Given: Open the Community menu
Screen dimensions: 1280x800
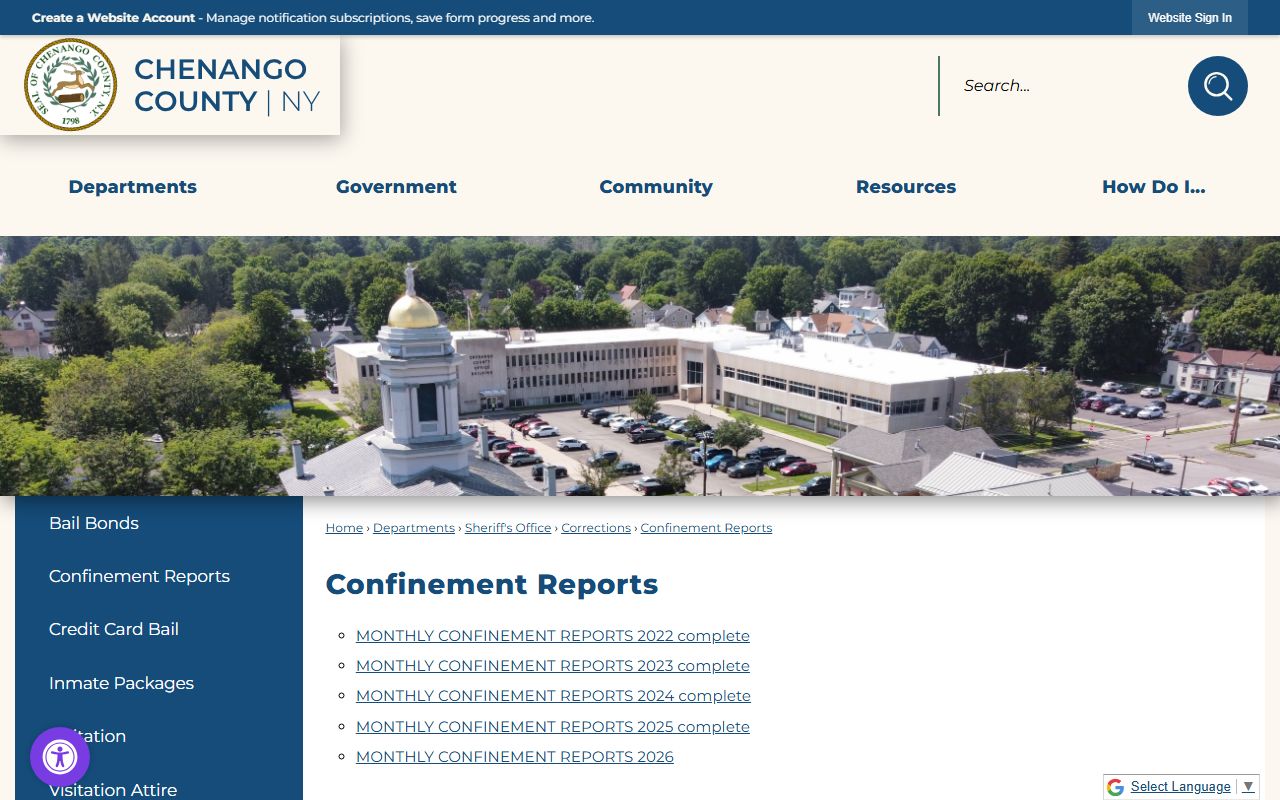Looking at the screenshot, I should click(x=656, y=187).
